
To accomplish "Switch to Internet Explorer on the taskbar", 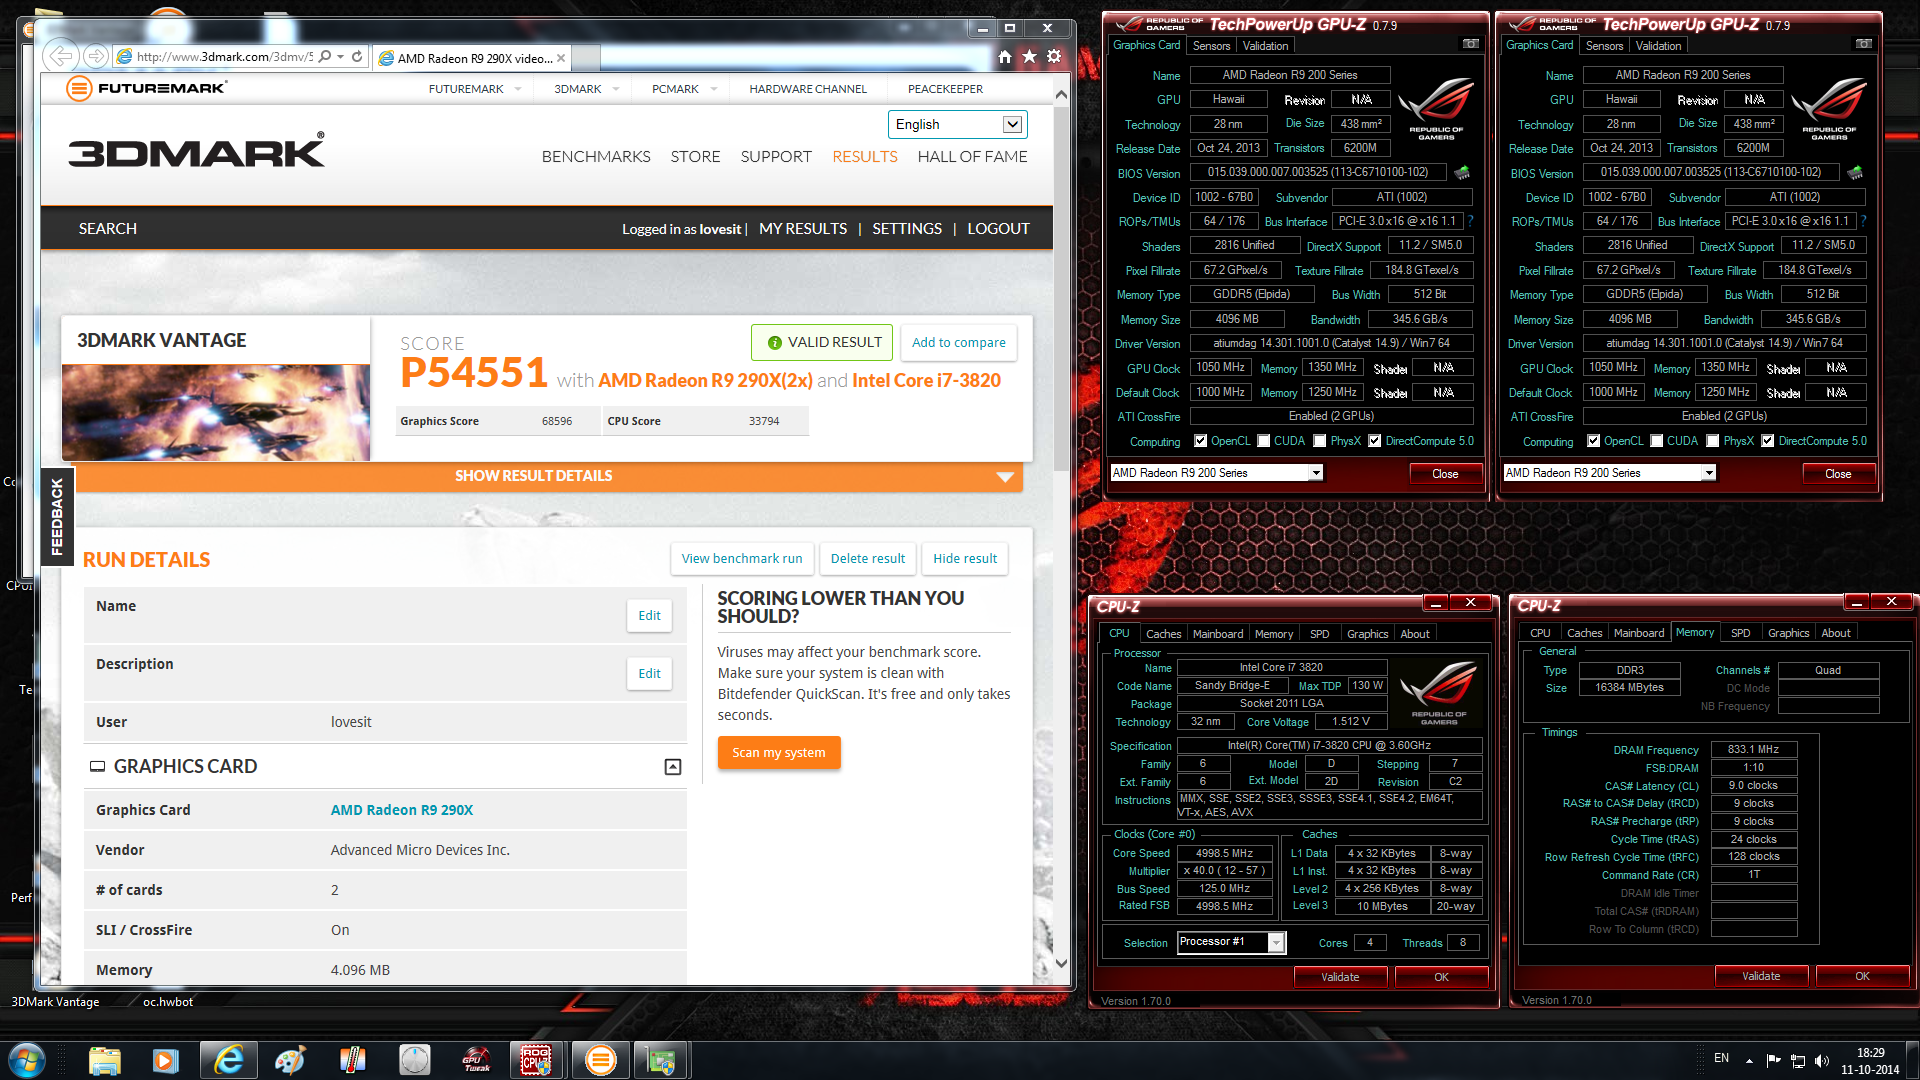I will (229, 1060).
